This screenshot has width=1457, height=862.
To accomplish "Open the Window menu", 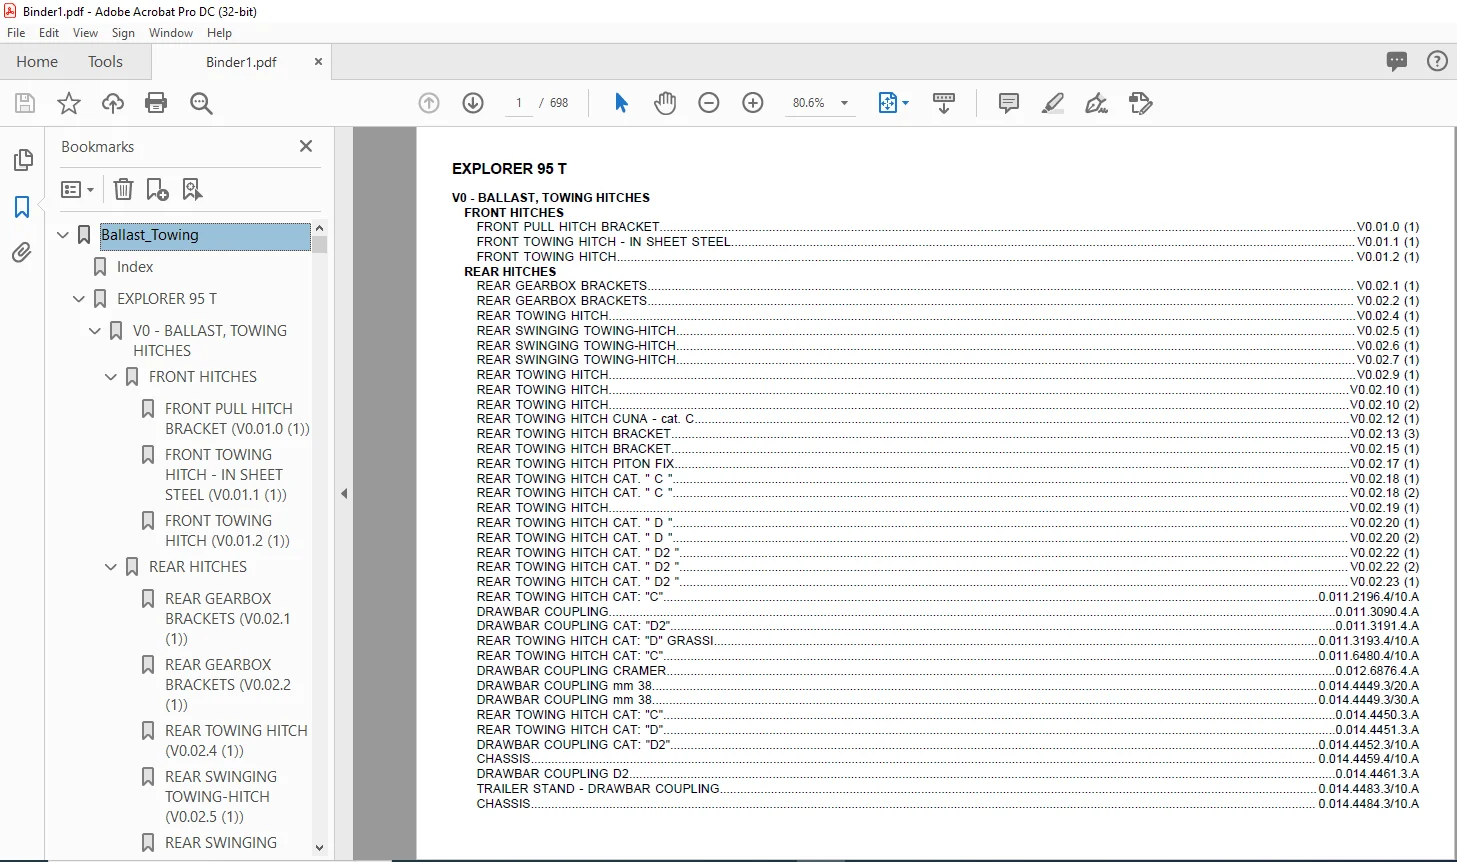I will point(171,33).
